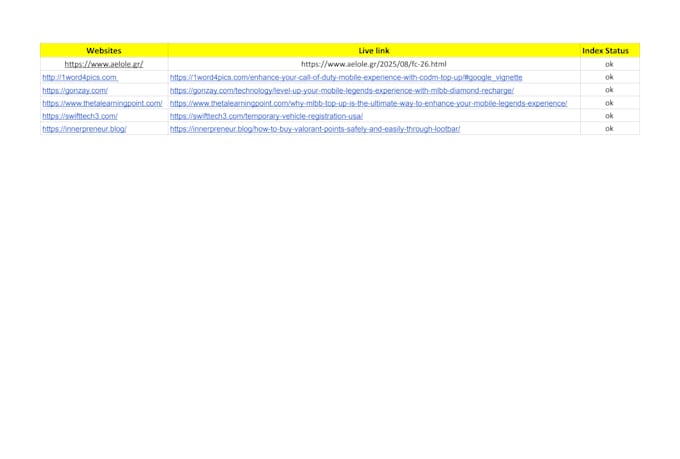Open gonzay mlbb-diamond-recharge live link
The image size is (680, 459).
coord(342,90)
